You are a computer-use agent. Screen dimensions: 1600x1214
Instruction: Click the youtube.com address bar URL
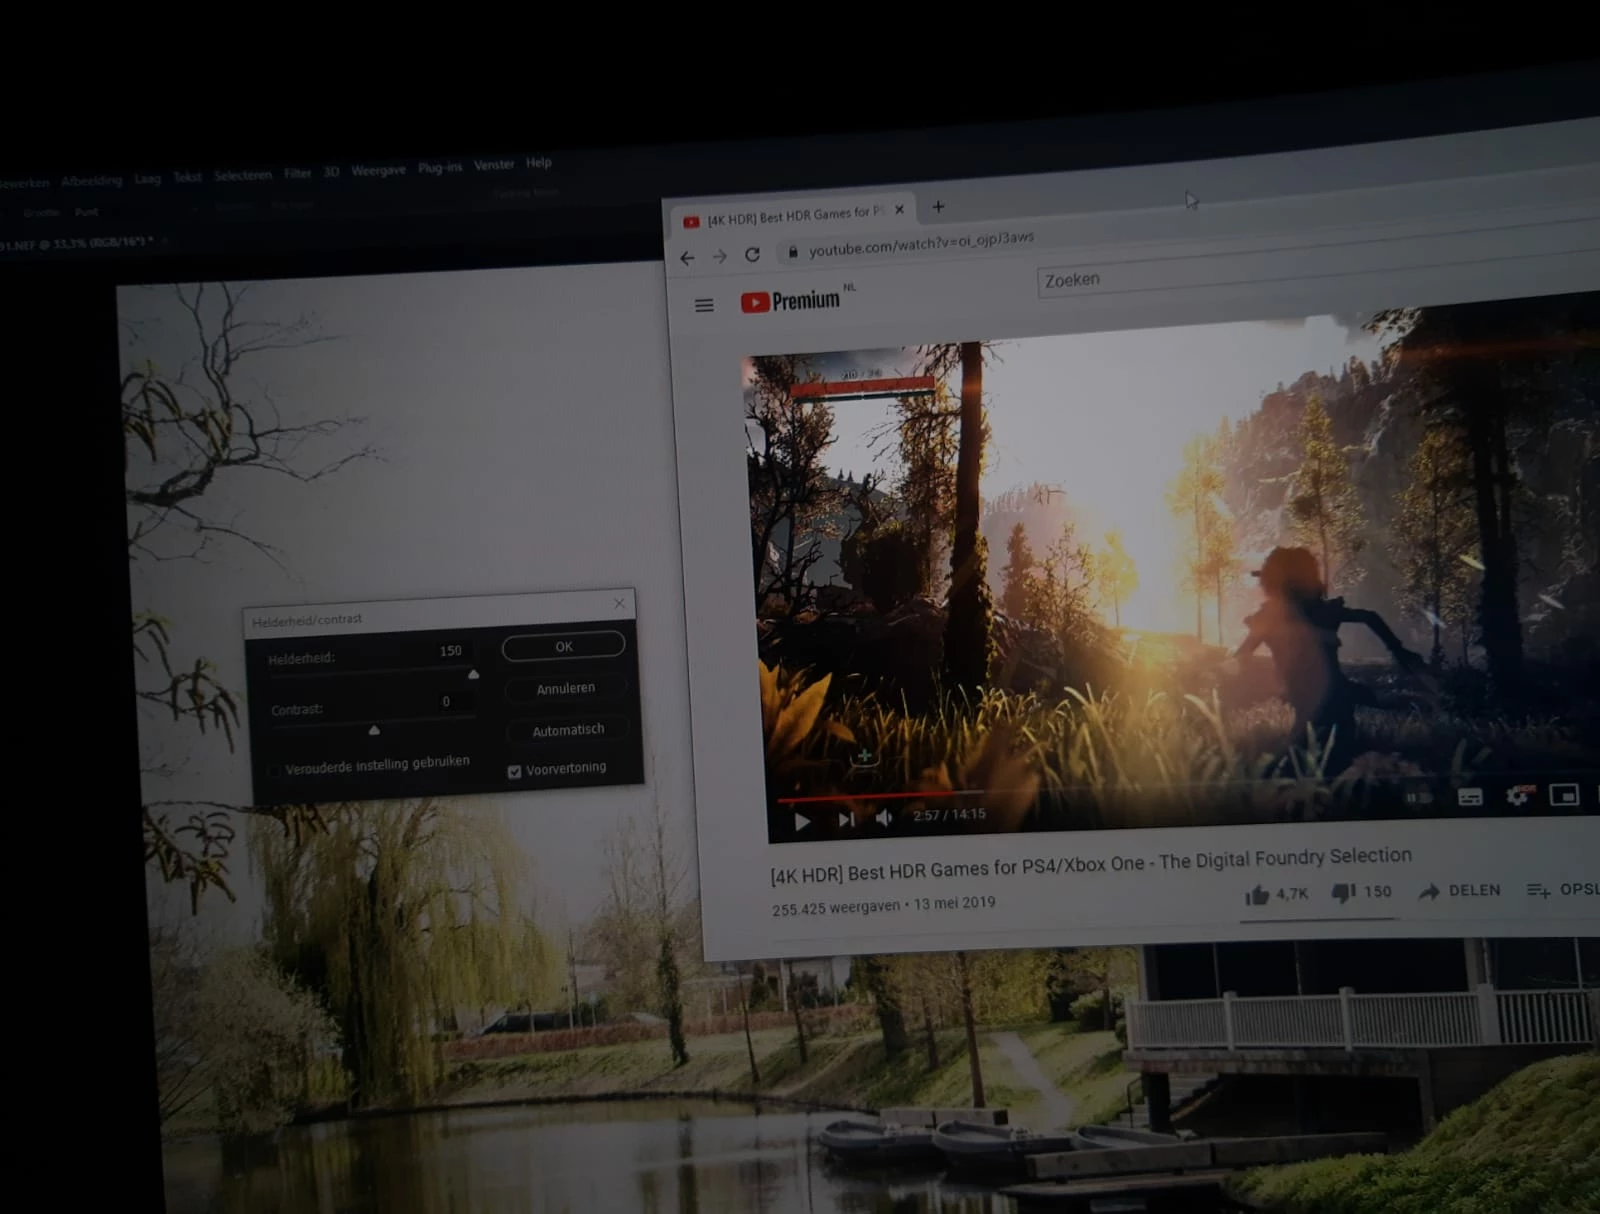coord(921,243)
